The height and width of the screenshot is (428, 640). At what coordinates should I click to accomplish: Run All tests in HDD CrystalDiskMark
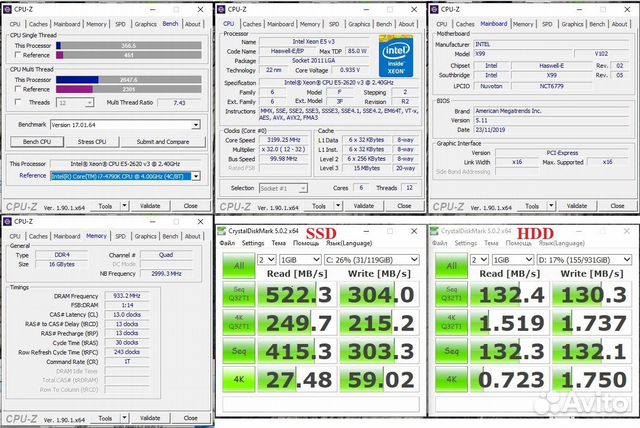point(451,266)
